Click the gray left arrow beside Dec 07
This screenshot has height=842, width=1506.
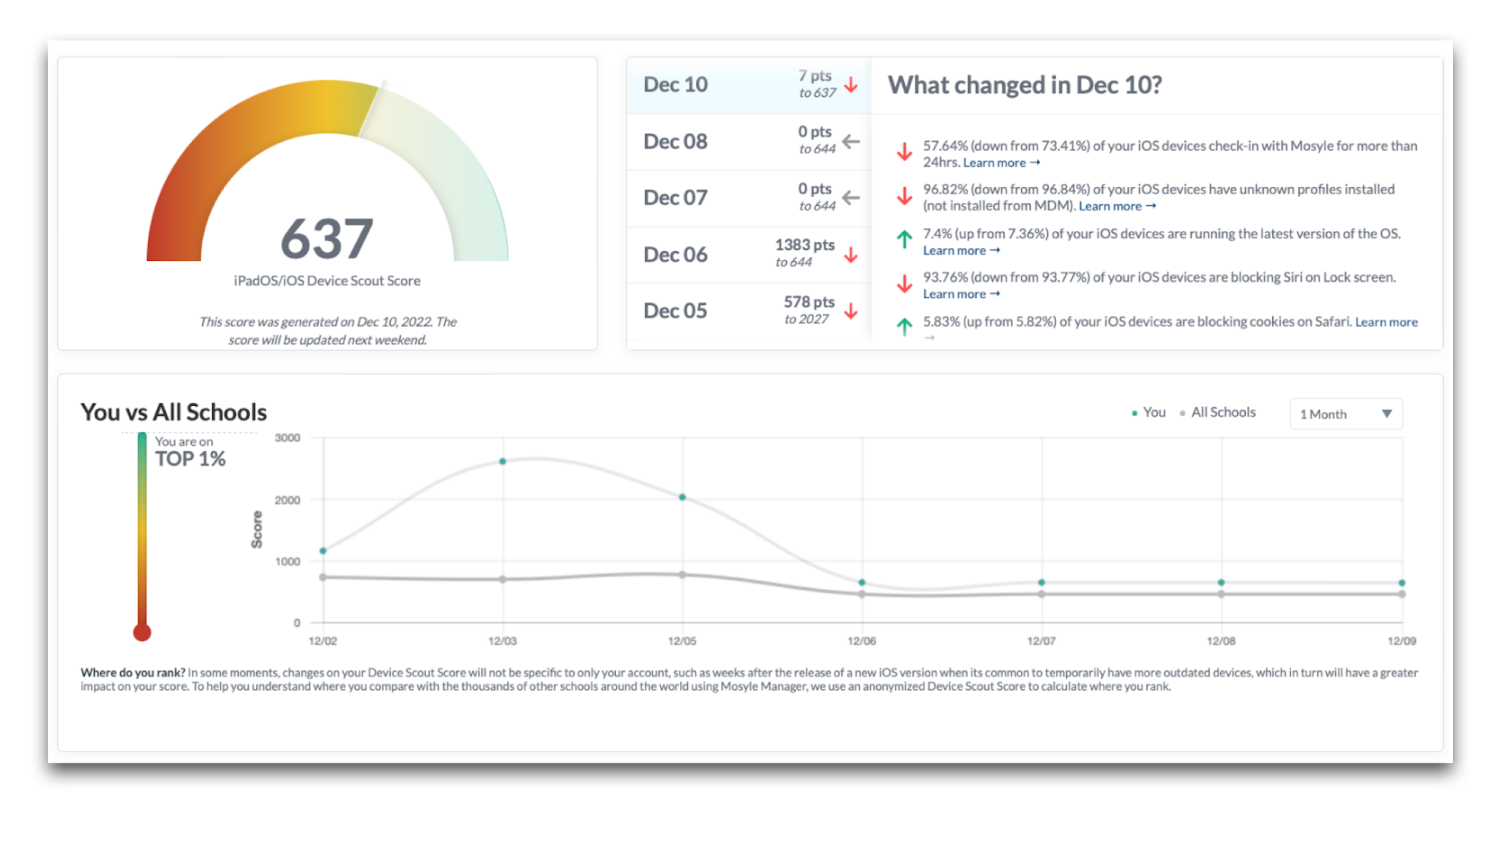click(x=851, y=198)
